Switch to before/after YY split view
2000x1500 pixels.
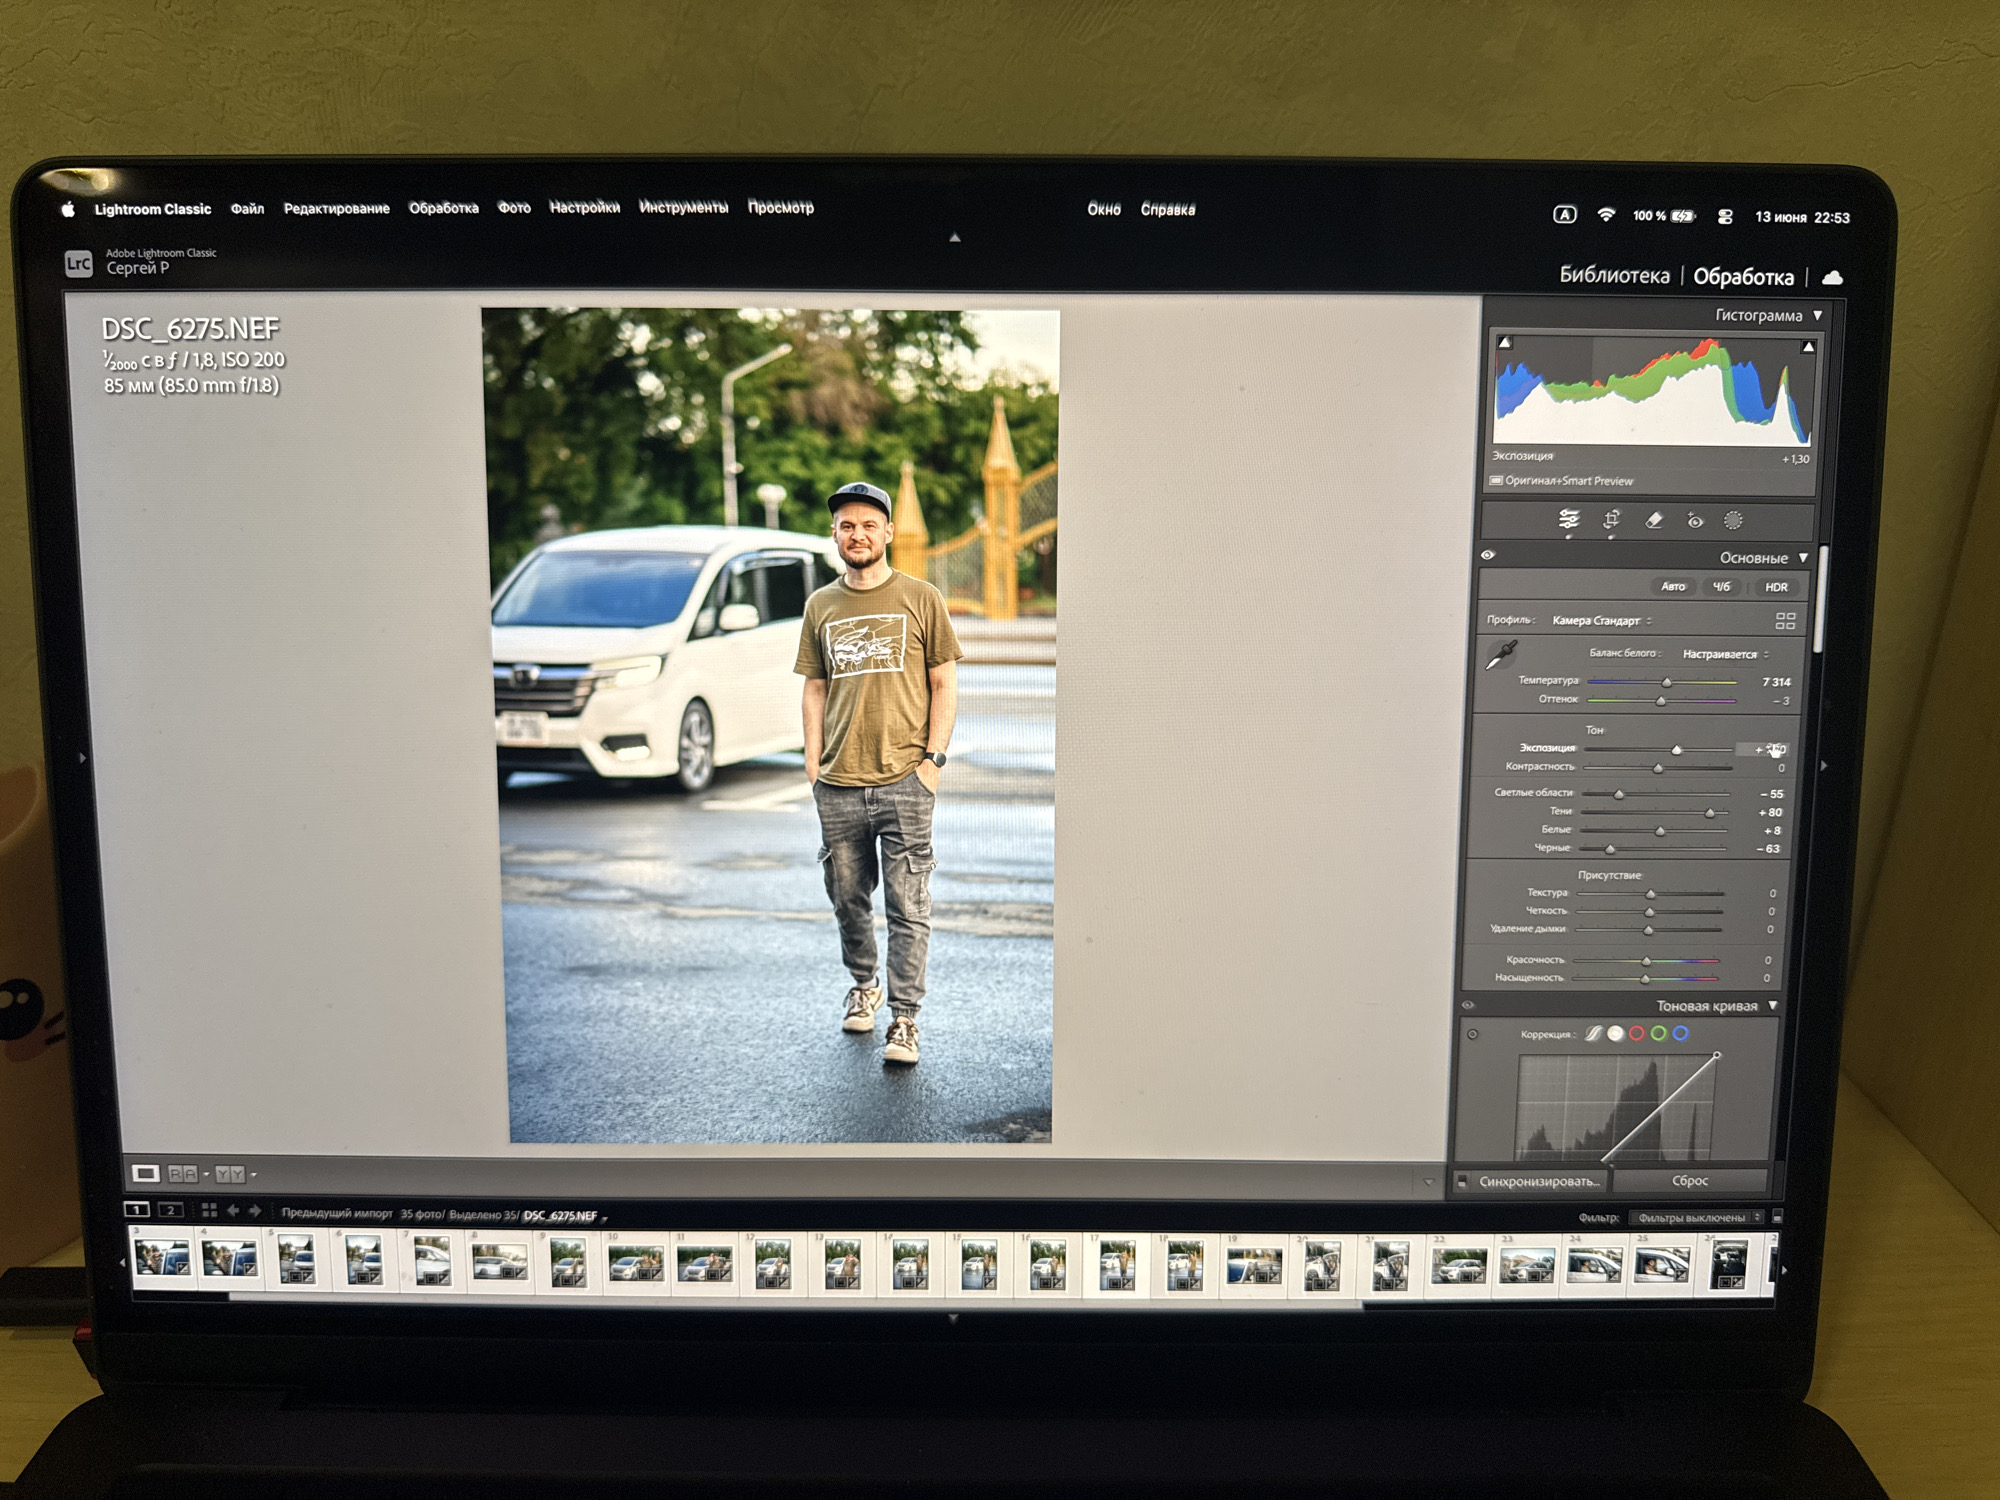point(230,1174)
